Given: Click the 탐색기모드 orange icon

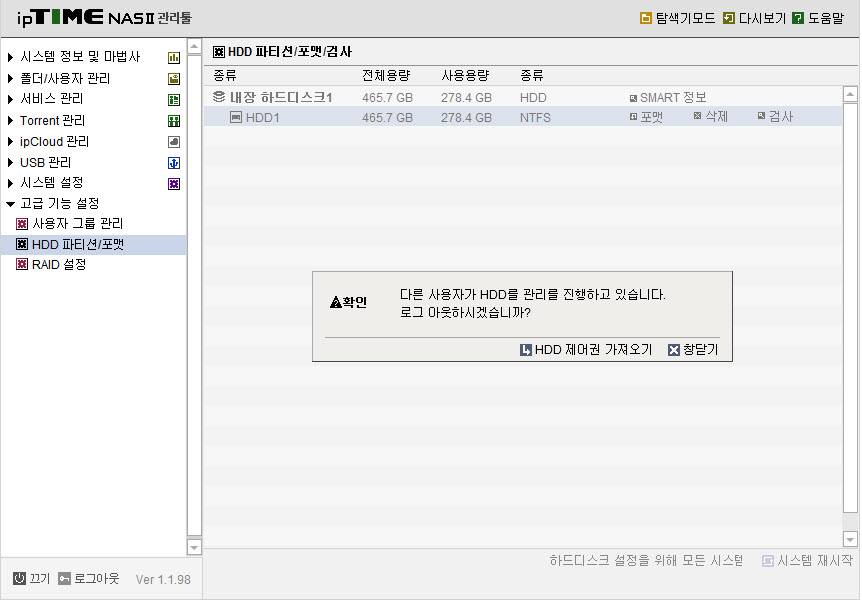Looking at the screenshot, I should 646,18.
